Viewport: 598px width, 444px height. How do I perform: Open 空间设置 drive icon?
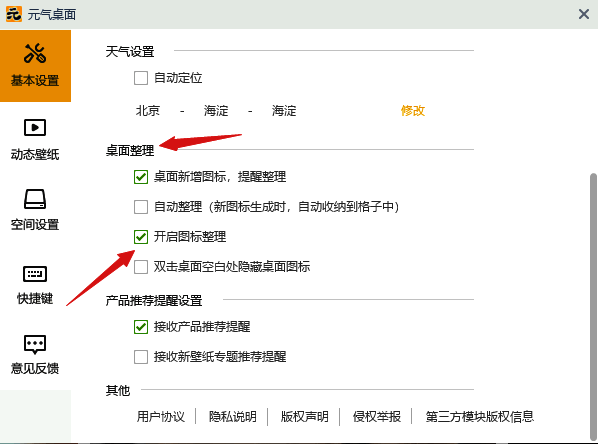[x=35, y=199]
